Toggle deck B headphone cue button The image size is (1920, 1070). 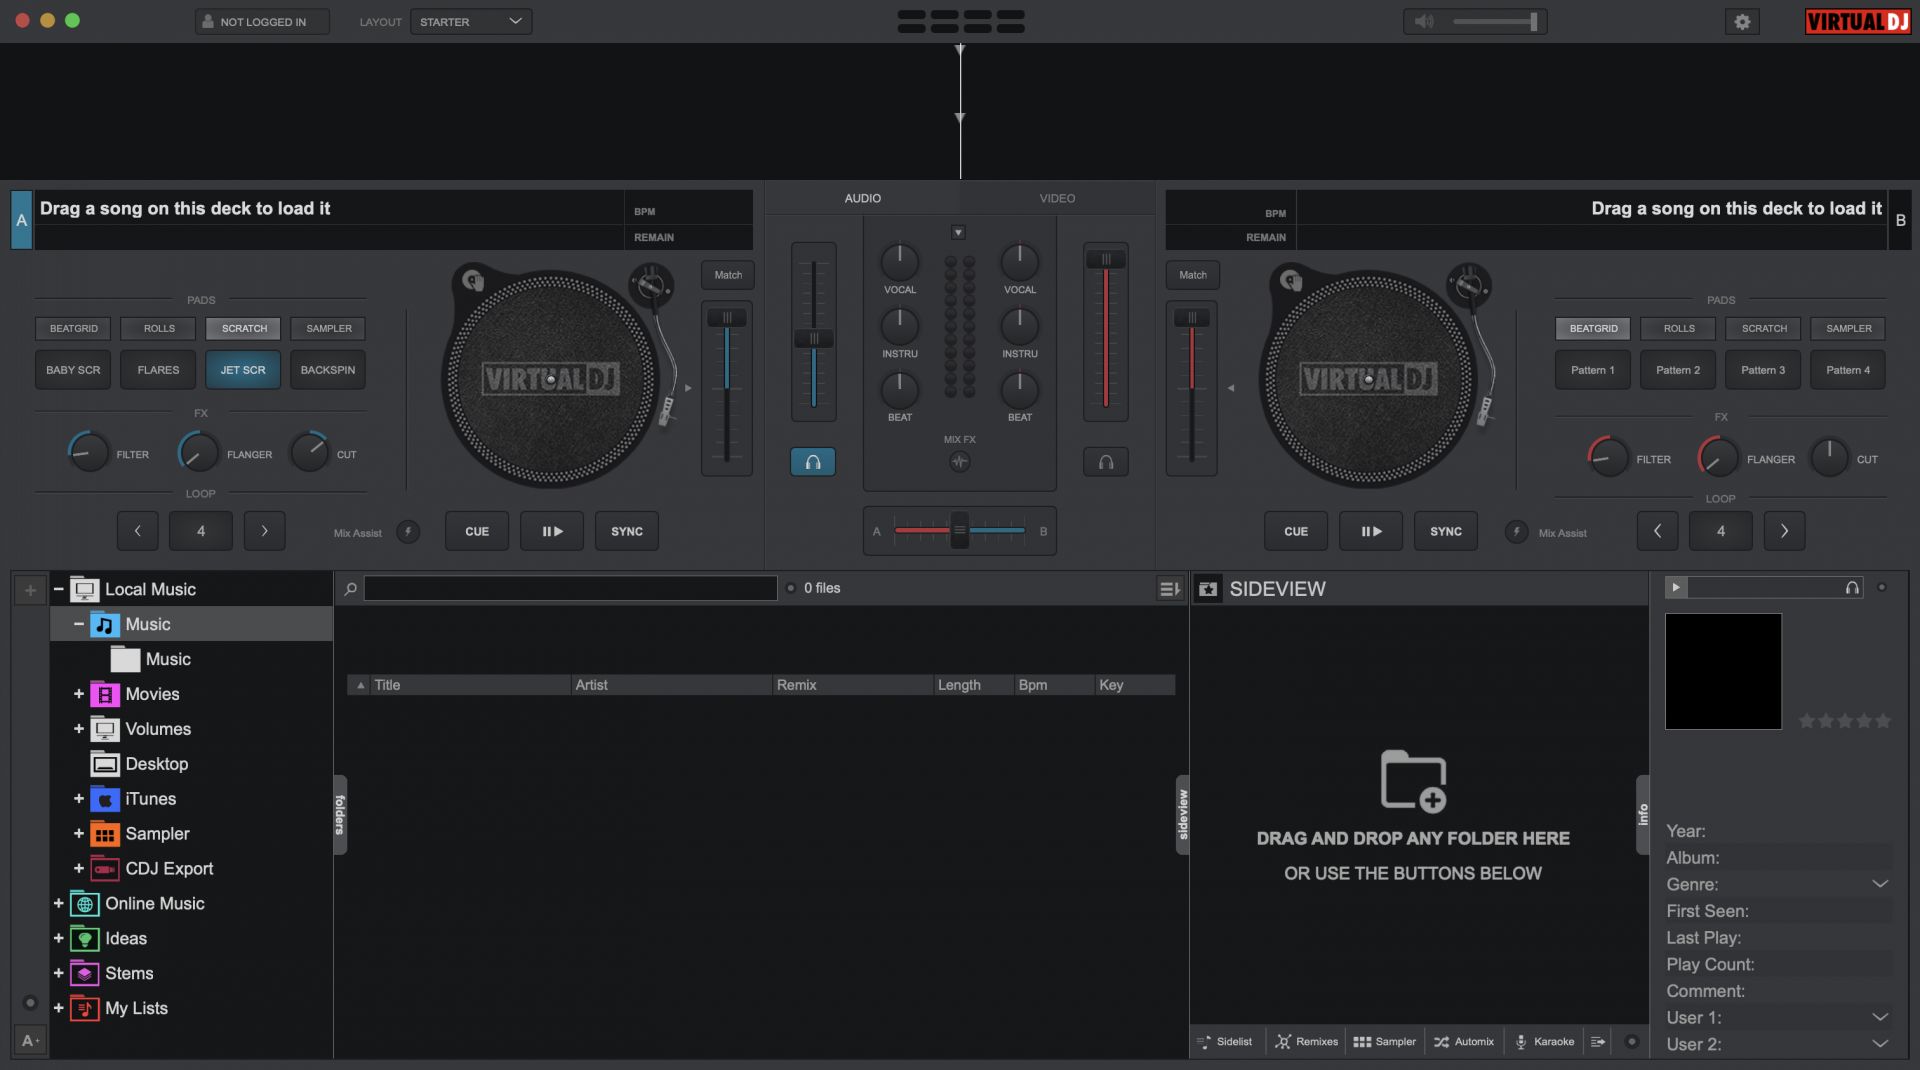point(1105,462)
